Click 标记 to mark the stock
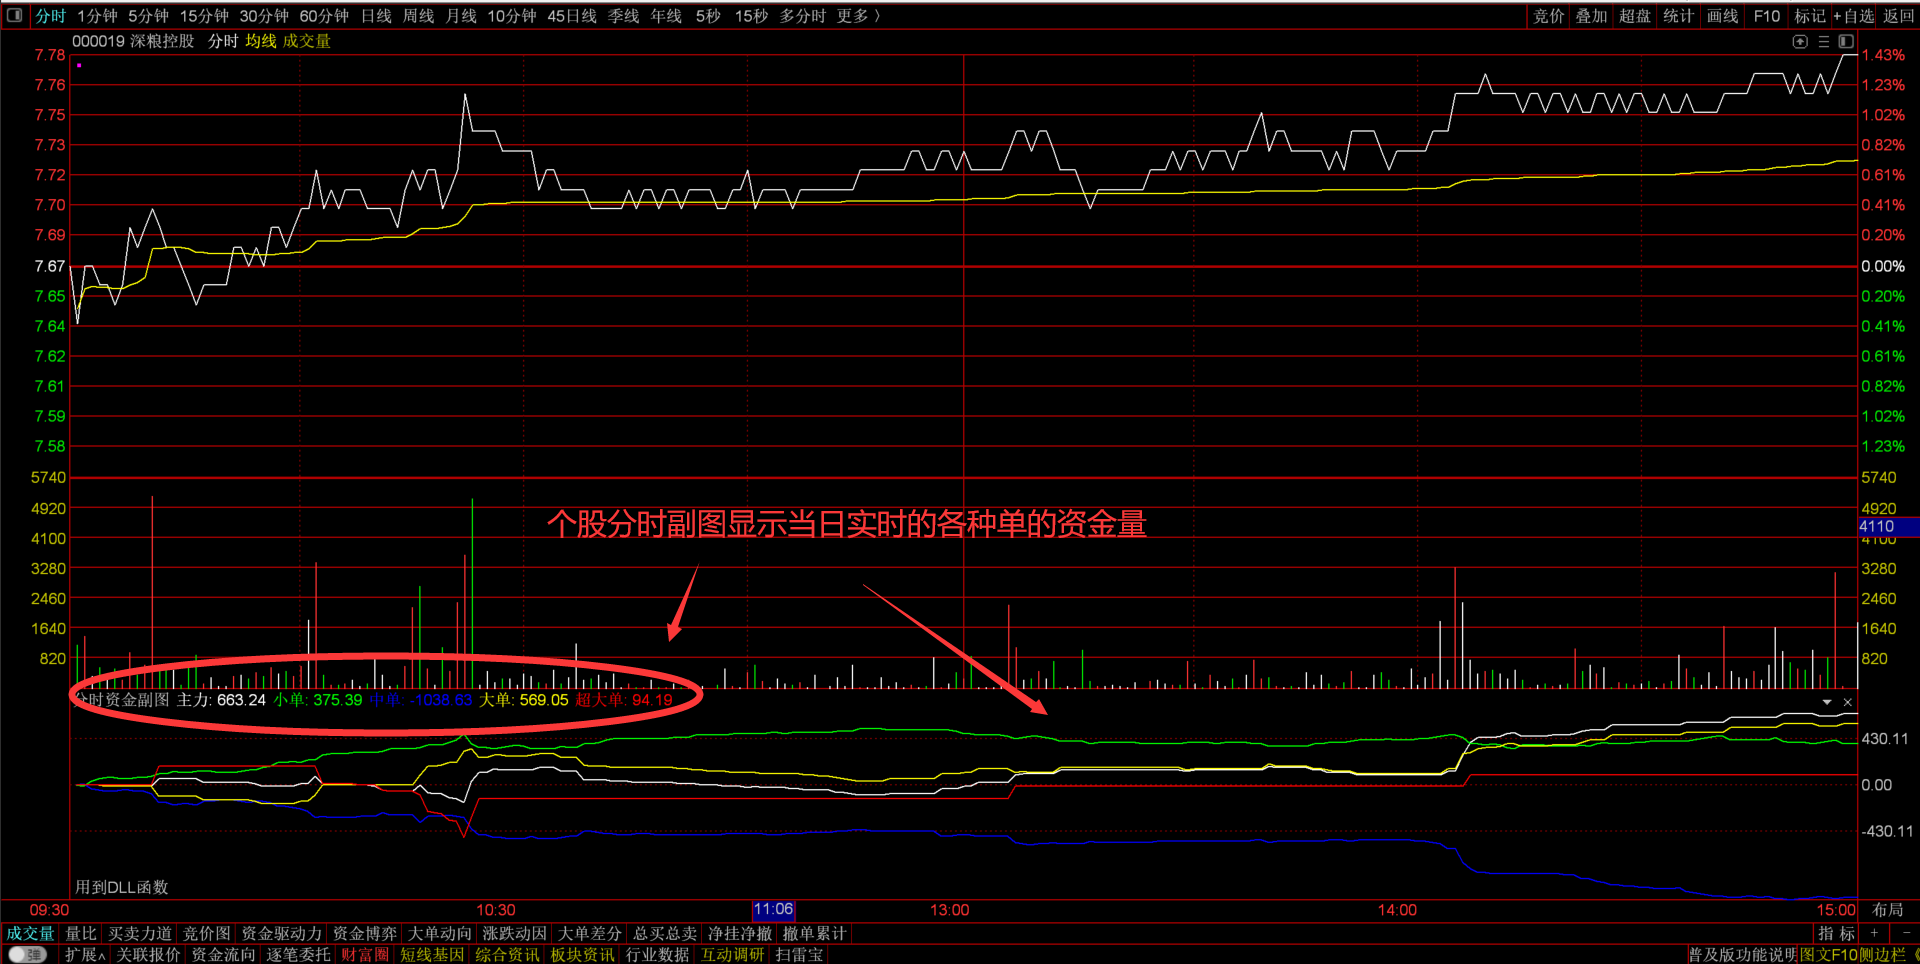 click(1810, 16)
